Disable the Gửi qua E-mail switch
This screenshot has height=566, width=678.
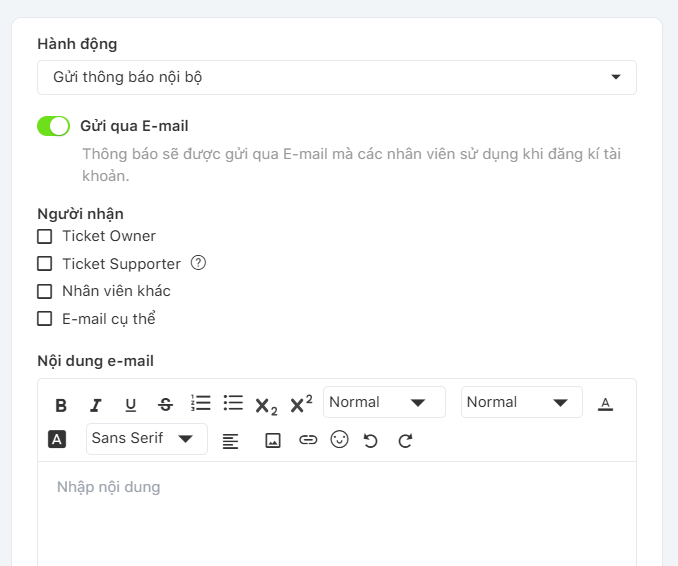click(x=53, y=126)
